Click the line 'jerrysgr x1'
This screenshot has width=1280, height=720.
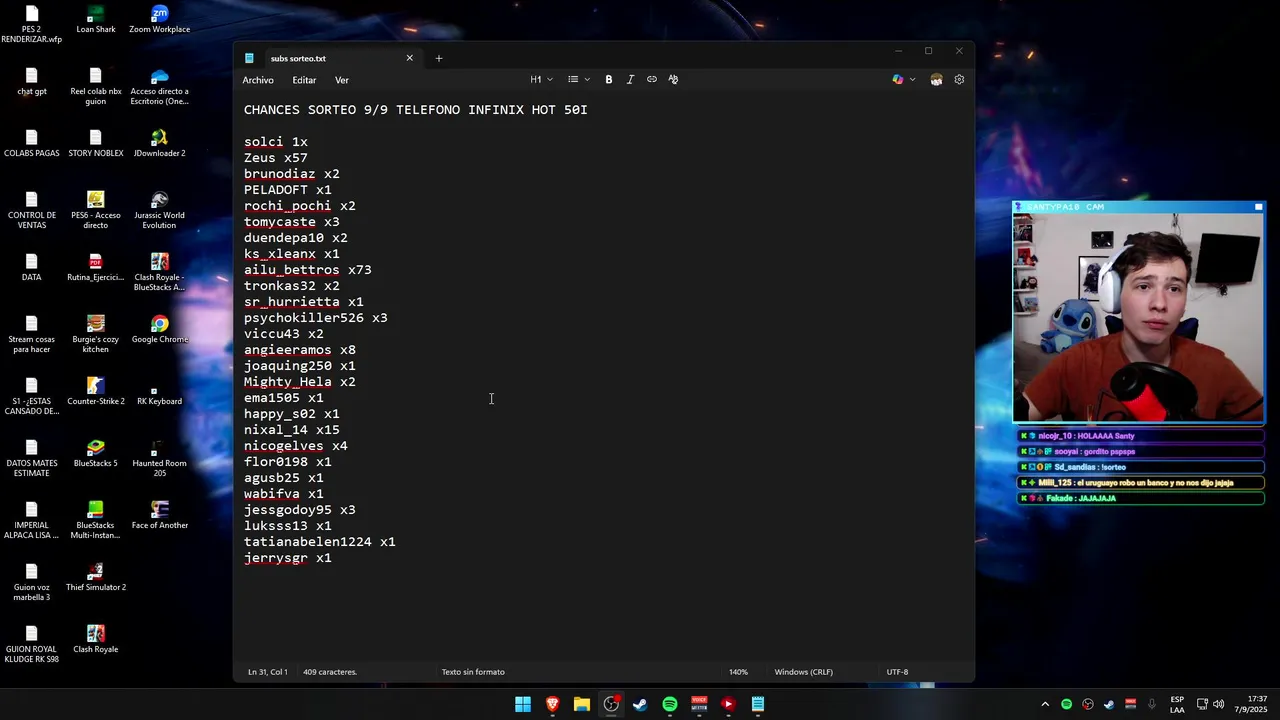click(x=288, y=558)
